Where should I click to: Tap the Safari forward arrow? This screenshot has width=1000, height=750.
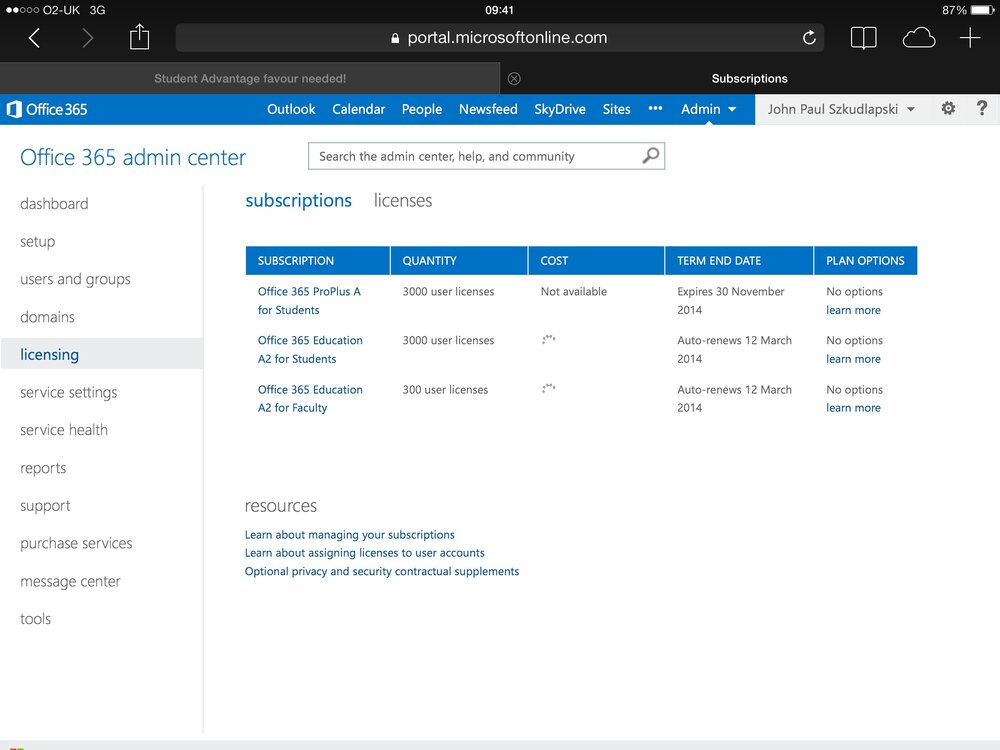[x=87, y=38]
